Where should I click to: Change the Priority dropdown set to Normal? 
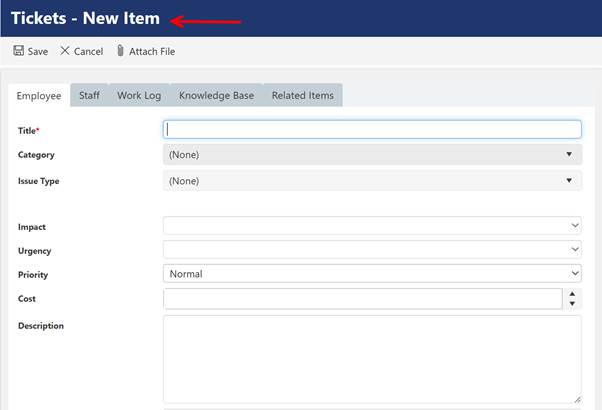[371, 273]
